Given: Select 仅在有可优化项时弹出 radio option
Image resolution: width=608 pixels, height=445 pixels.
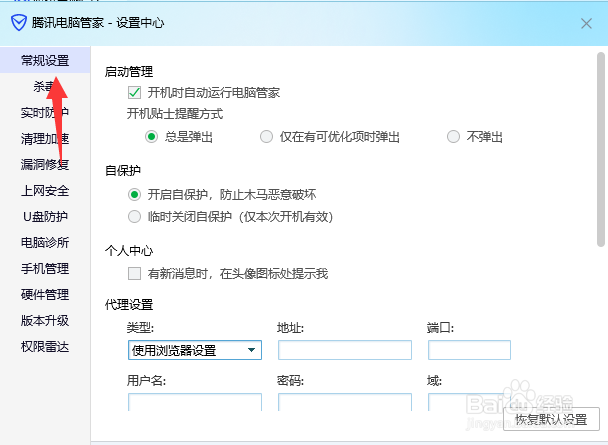Looking at the screenshot, I should tap(266, 136).
